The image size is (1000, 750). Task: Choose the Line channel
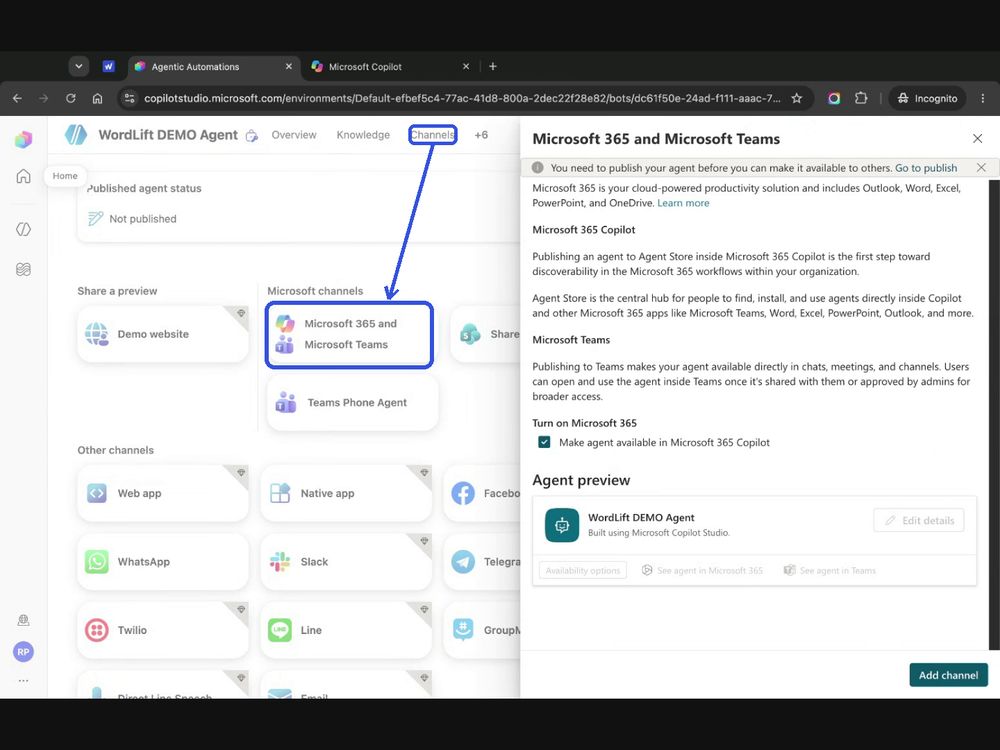[346, 630]
